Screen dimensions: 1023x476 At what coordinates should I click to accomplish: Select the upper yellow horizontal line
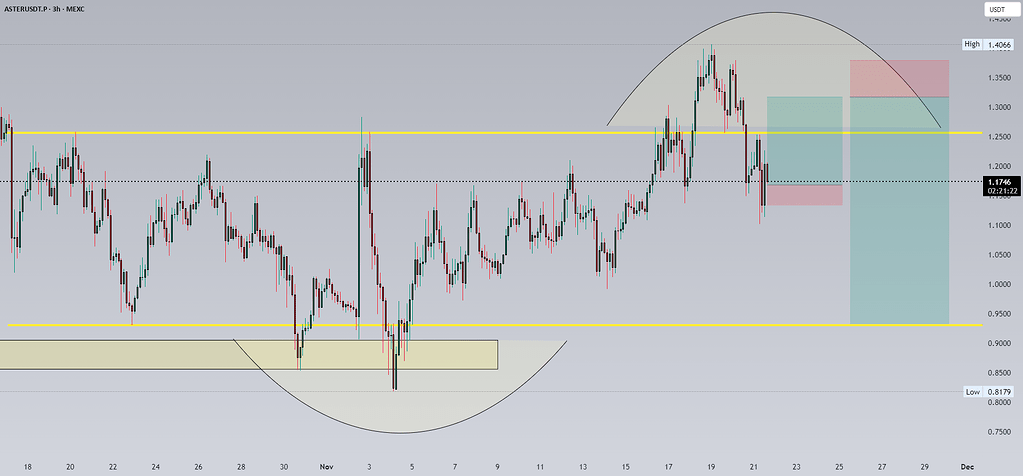coord(400,132)
